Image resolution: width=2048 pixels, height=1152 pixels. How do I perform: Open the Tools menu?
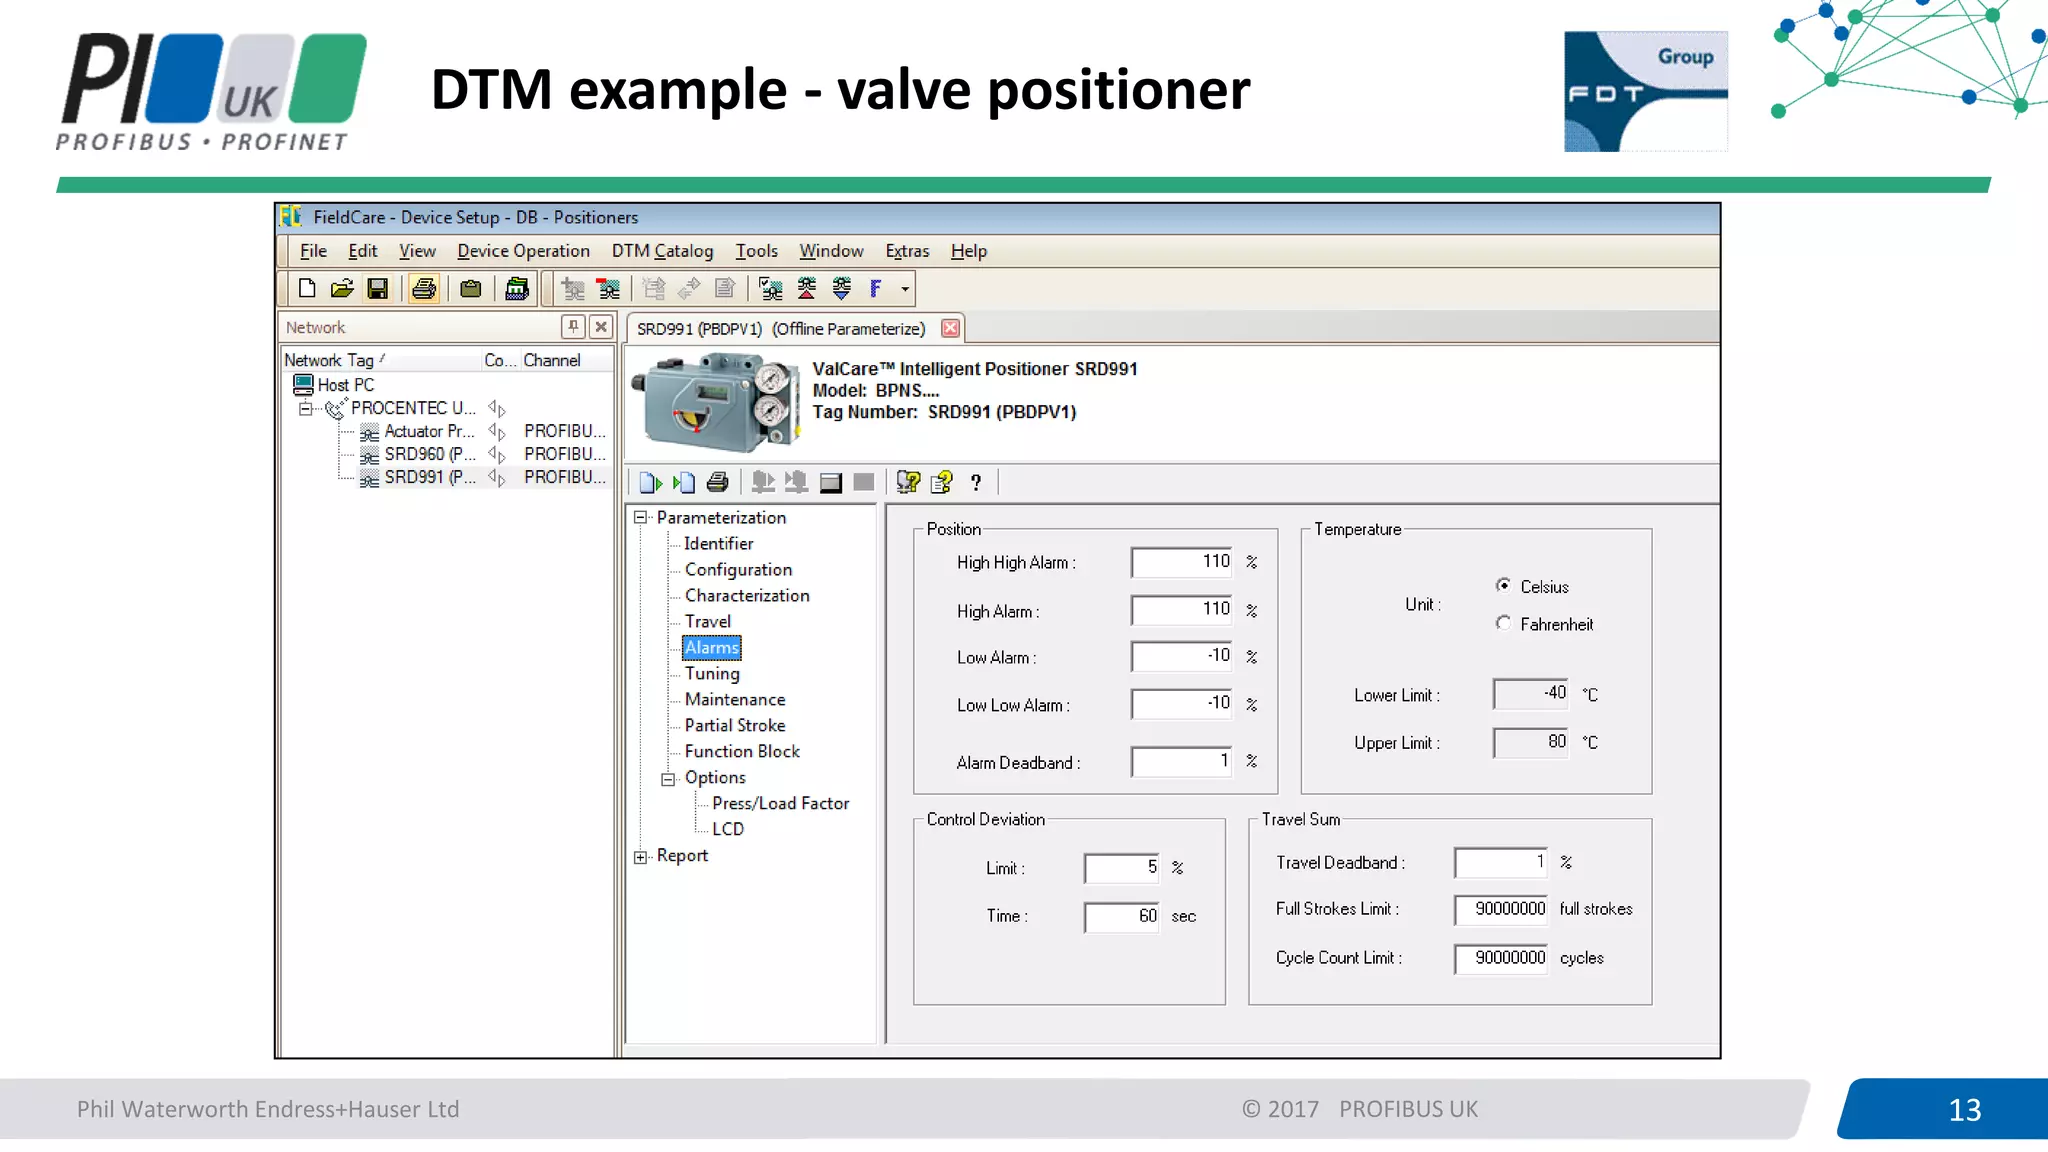pos(756,251)
